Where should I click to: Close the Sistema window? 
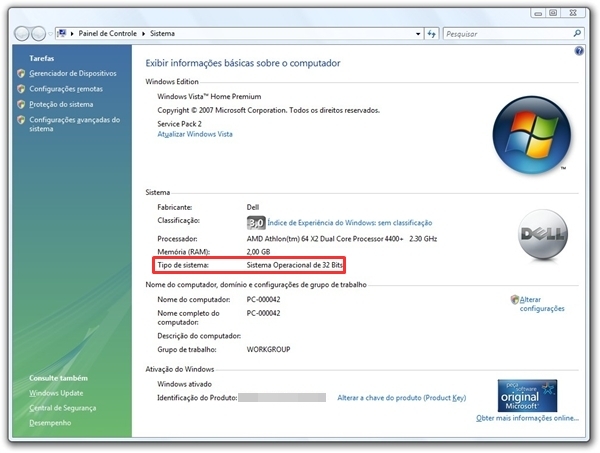573,13
